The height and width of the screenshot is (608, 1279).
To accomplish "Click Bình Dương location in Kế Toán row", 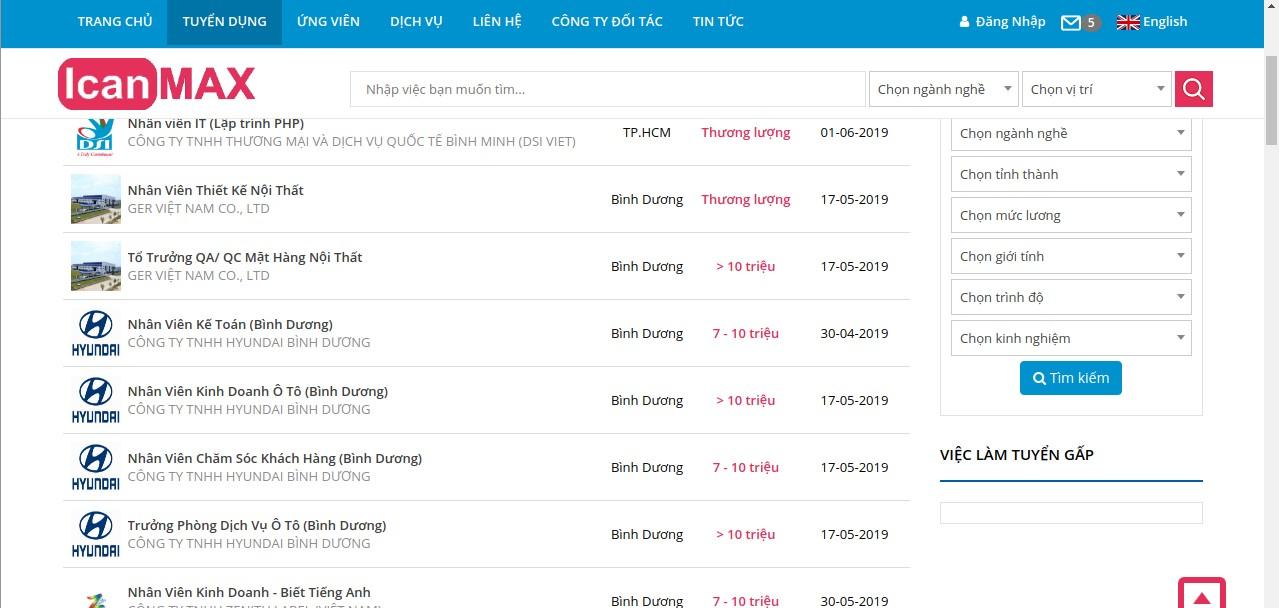I will (x=647, y=333).
